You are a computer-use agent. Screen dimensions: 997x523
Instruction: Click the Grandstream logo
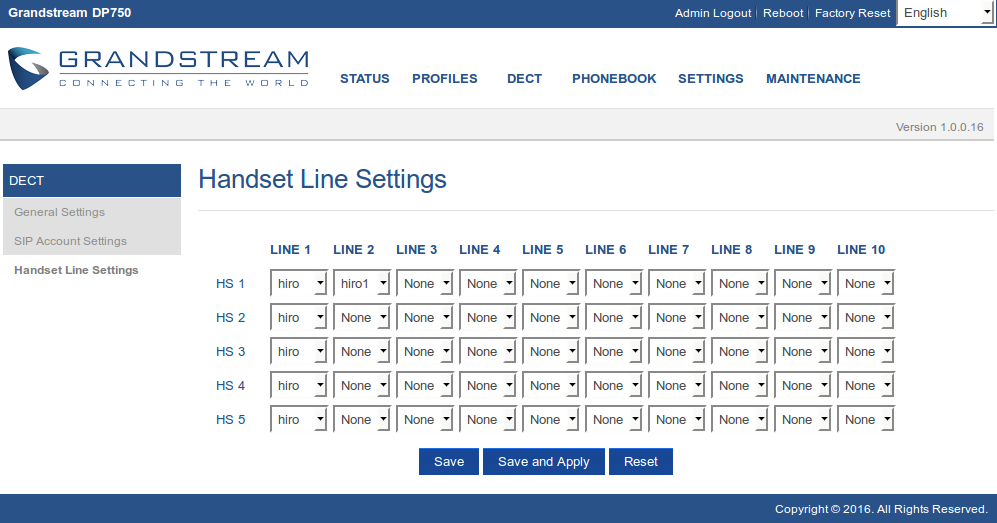tap(158, 69)
